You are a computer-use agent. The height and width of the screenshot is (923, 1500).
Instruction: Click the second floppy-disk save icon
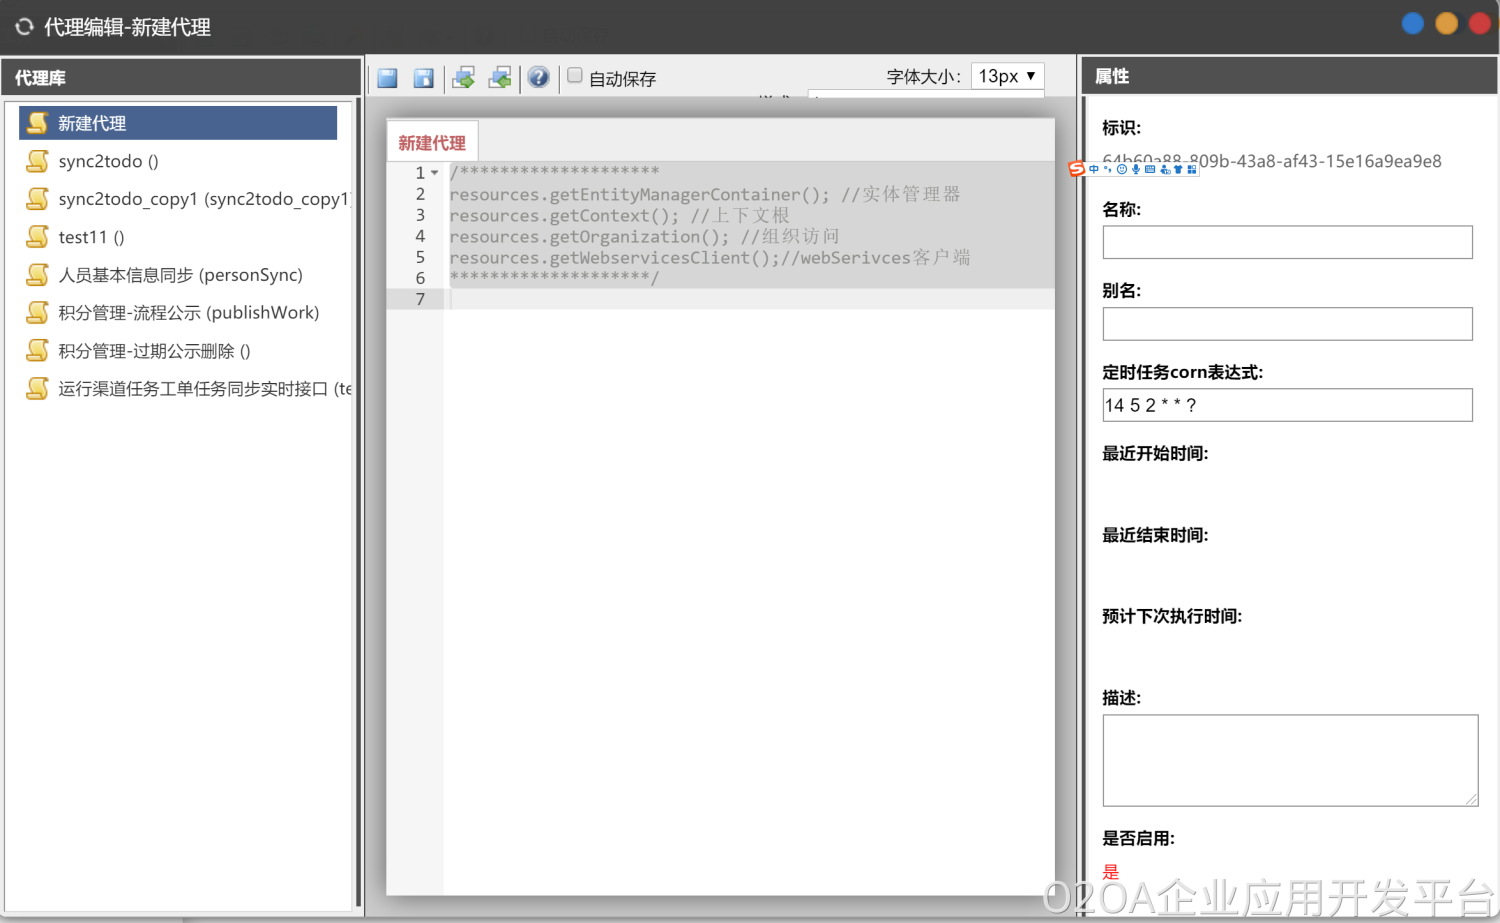tap(424, 78)
